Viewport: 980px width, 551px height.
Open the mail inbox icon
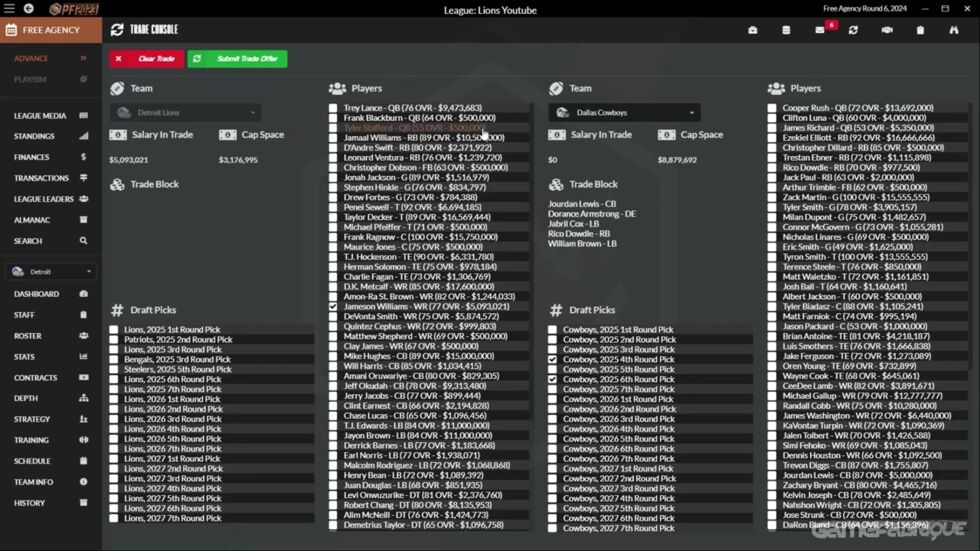[x=820, y=30]
